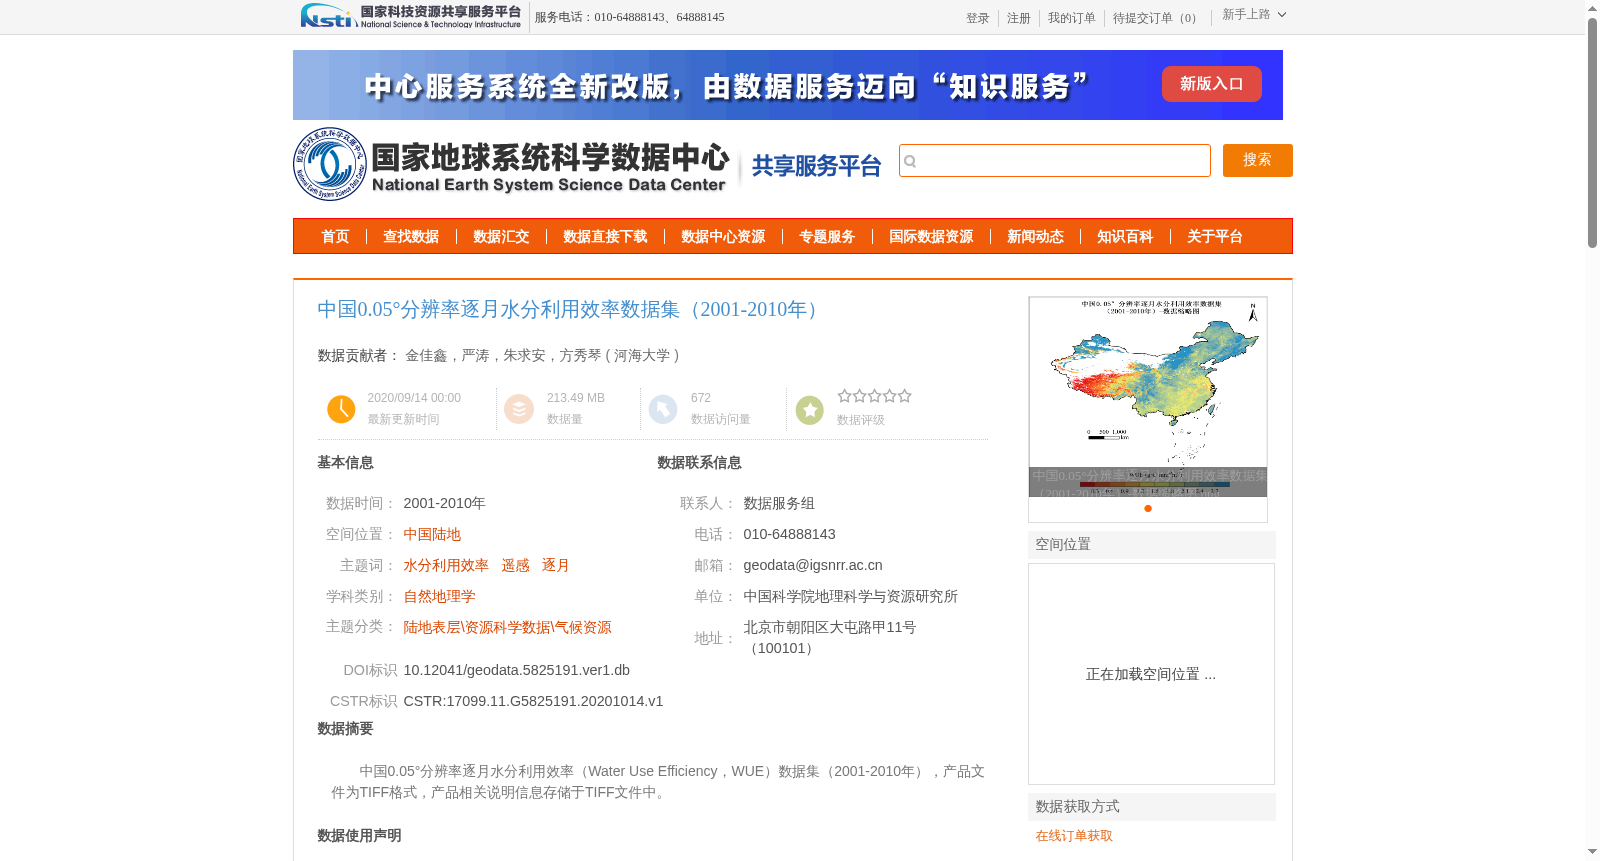Image resolution: width=1600 pixels, height=861 pixels.
Task: Rate the dataset with the fifth star
Action: [905, 396]
